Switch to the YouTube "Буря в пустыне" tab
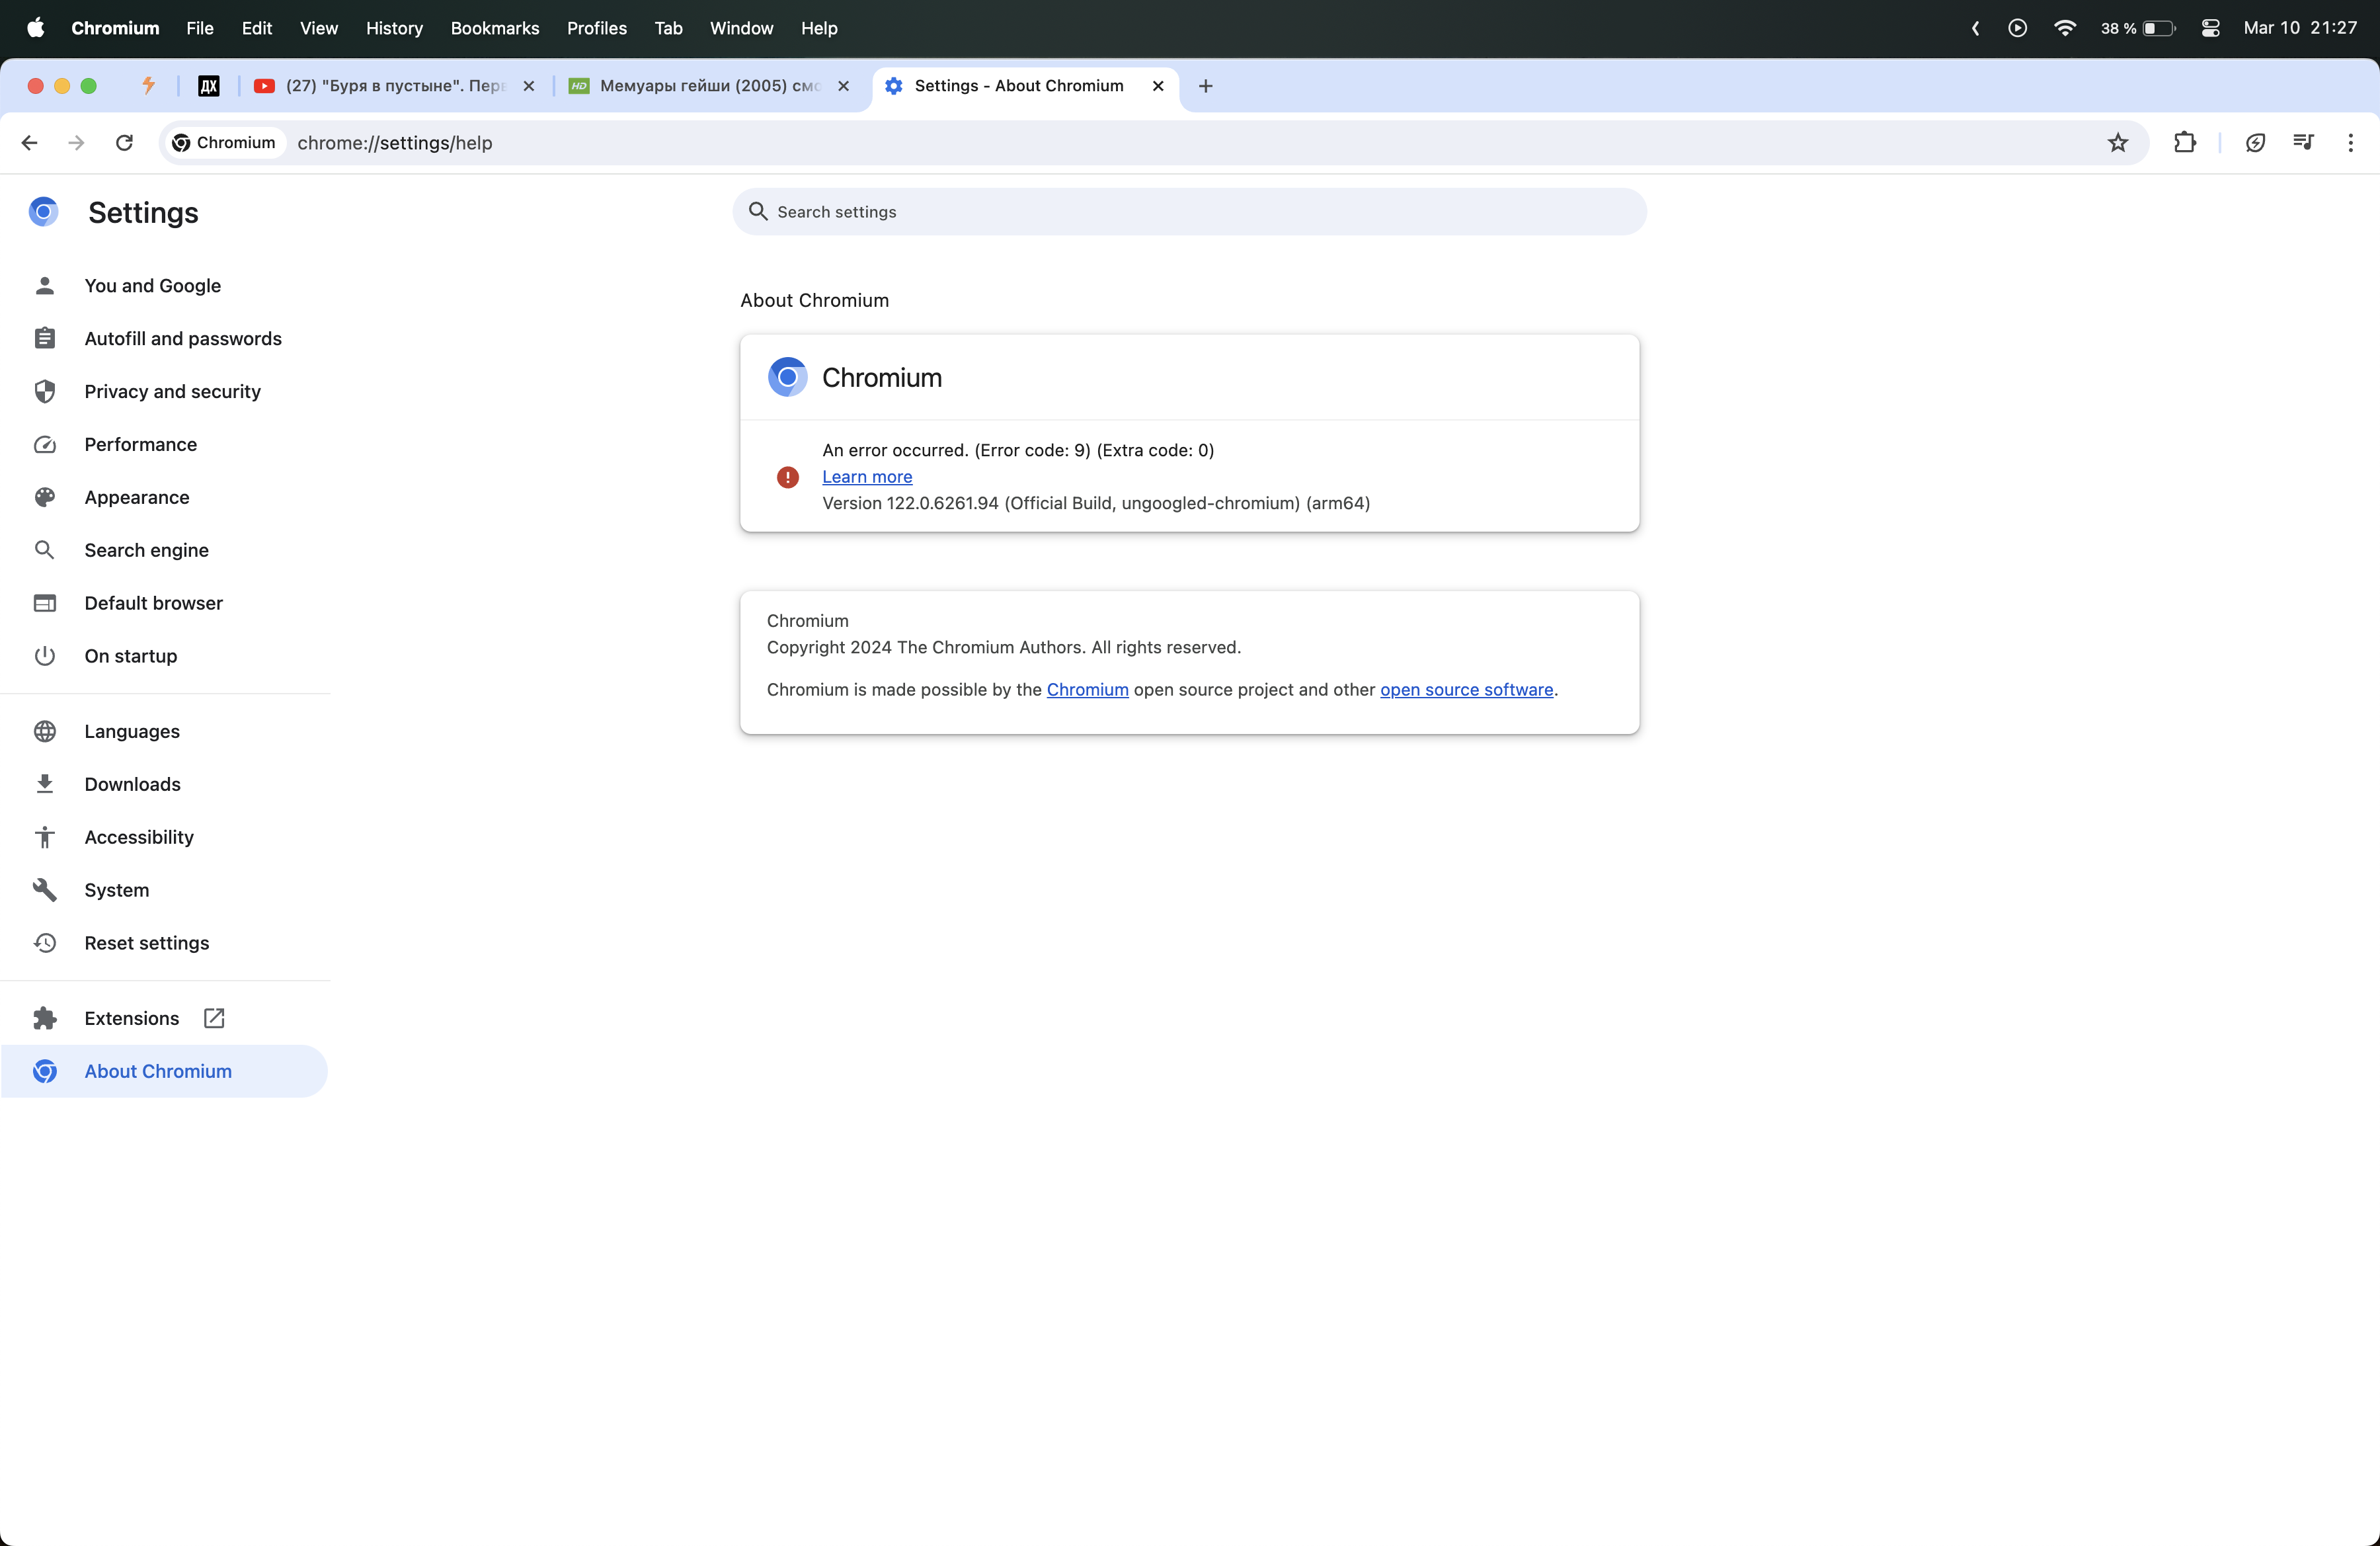Viewport: 2380px width, 1546px height. point(396,86)
